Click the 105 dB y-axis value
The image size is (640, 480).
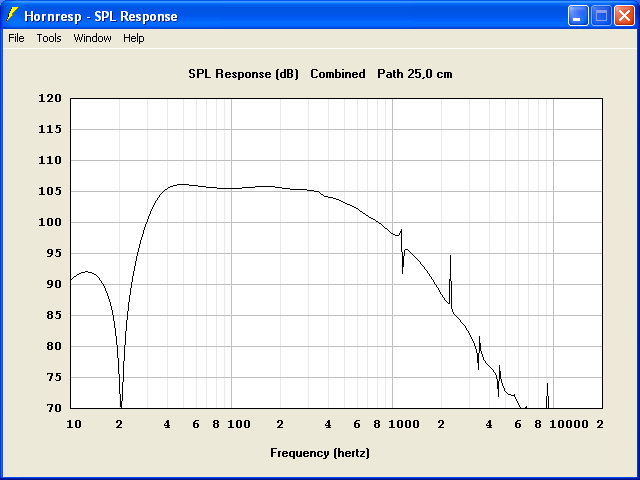[x=50, y=191]
